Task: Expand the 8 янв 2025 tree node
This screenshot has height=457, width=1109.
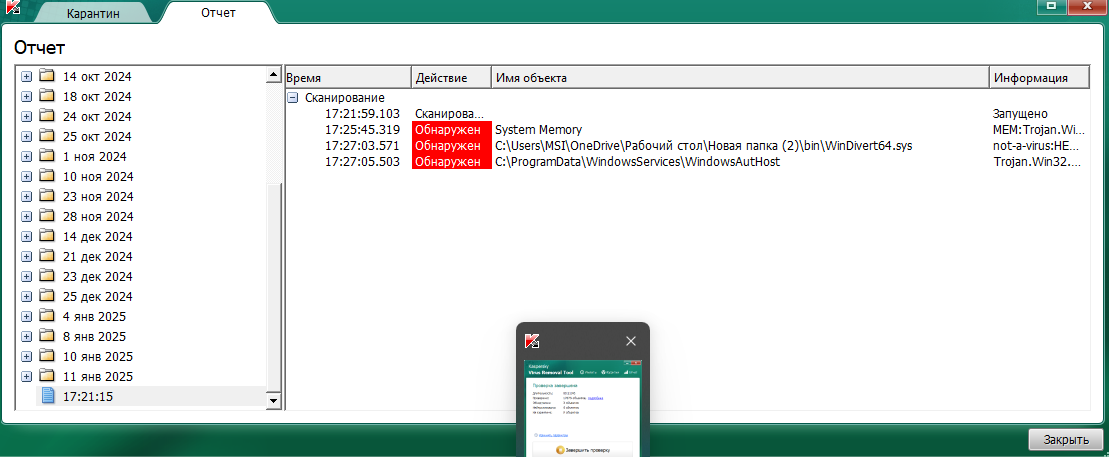Action: coord(27,337)
